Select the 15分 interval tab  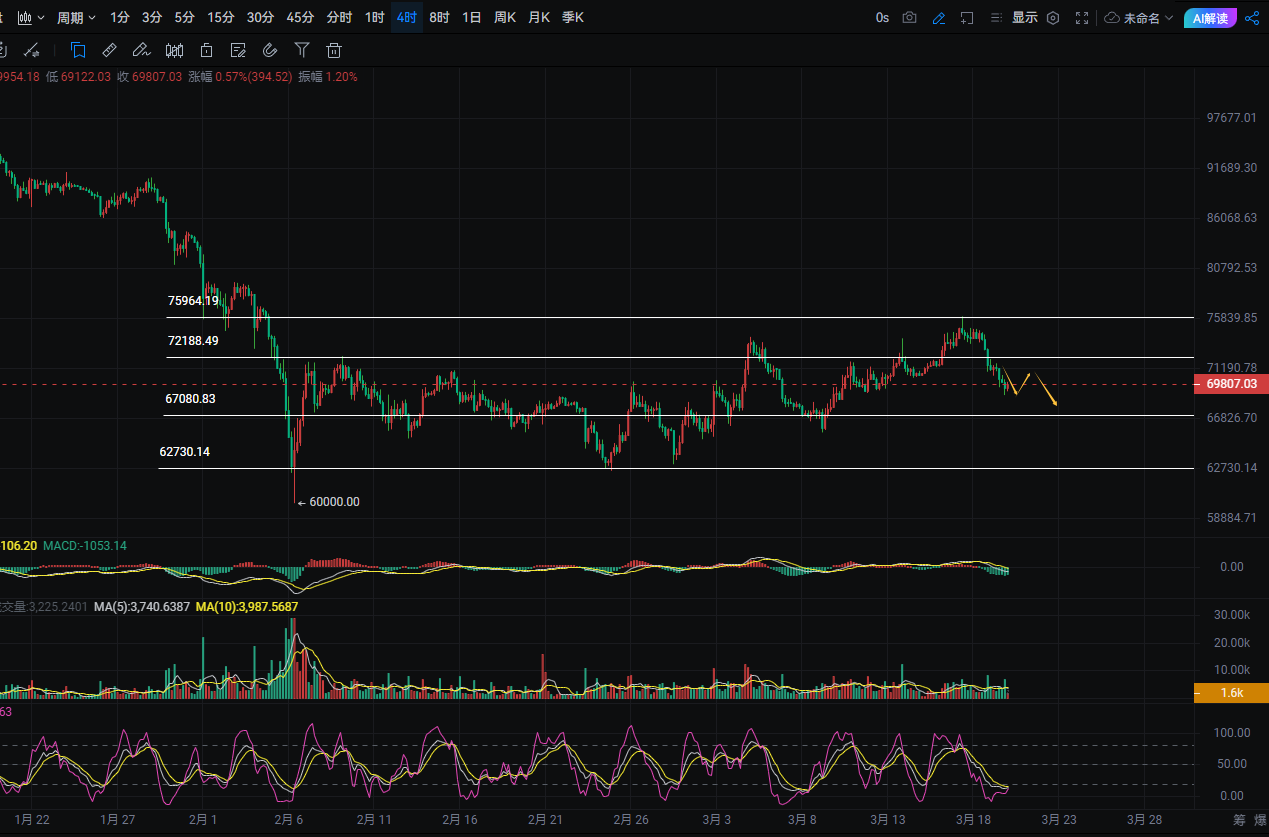pos(221,17)
